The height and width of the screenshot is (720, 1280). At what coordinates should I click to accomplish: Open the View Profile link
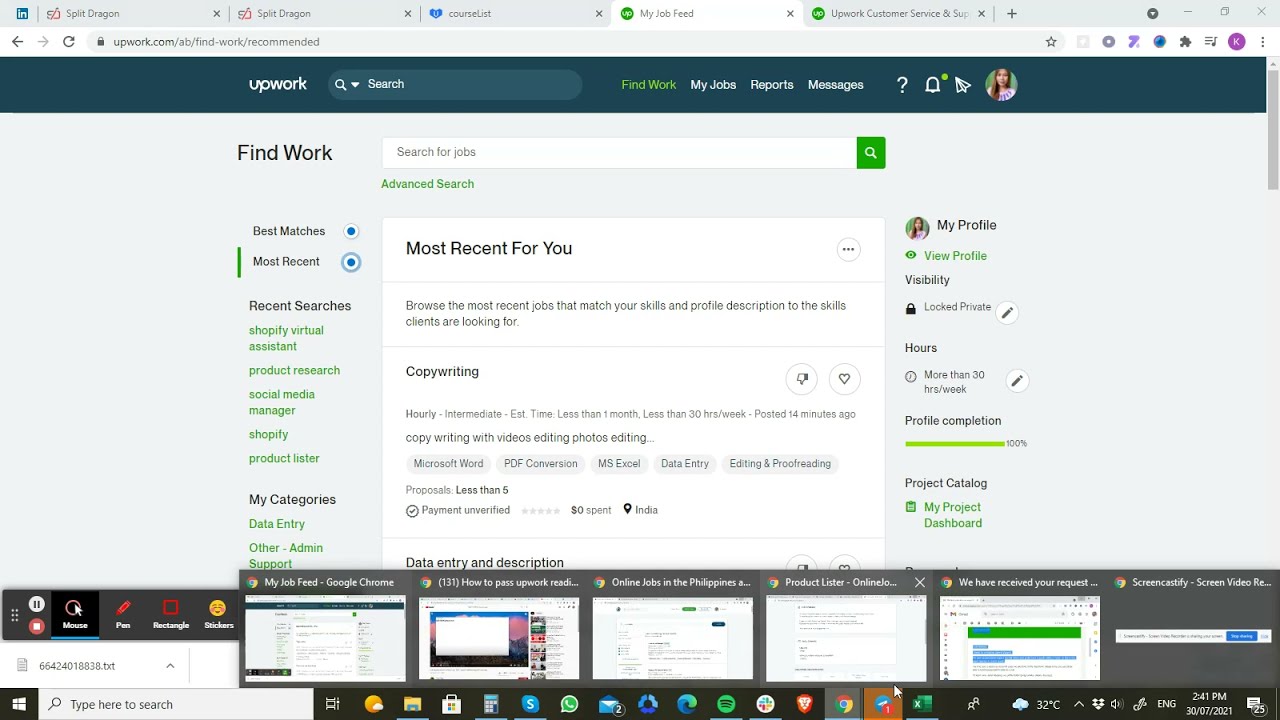point(955,256)
